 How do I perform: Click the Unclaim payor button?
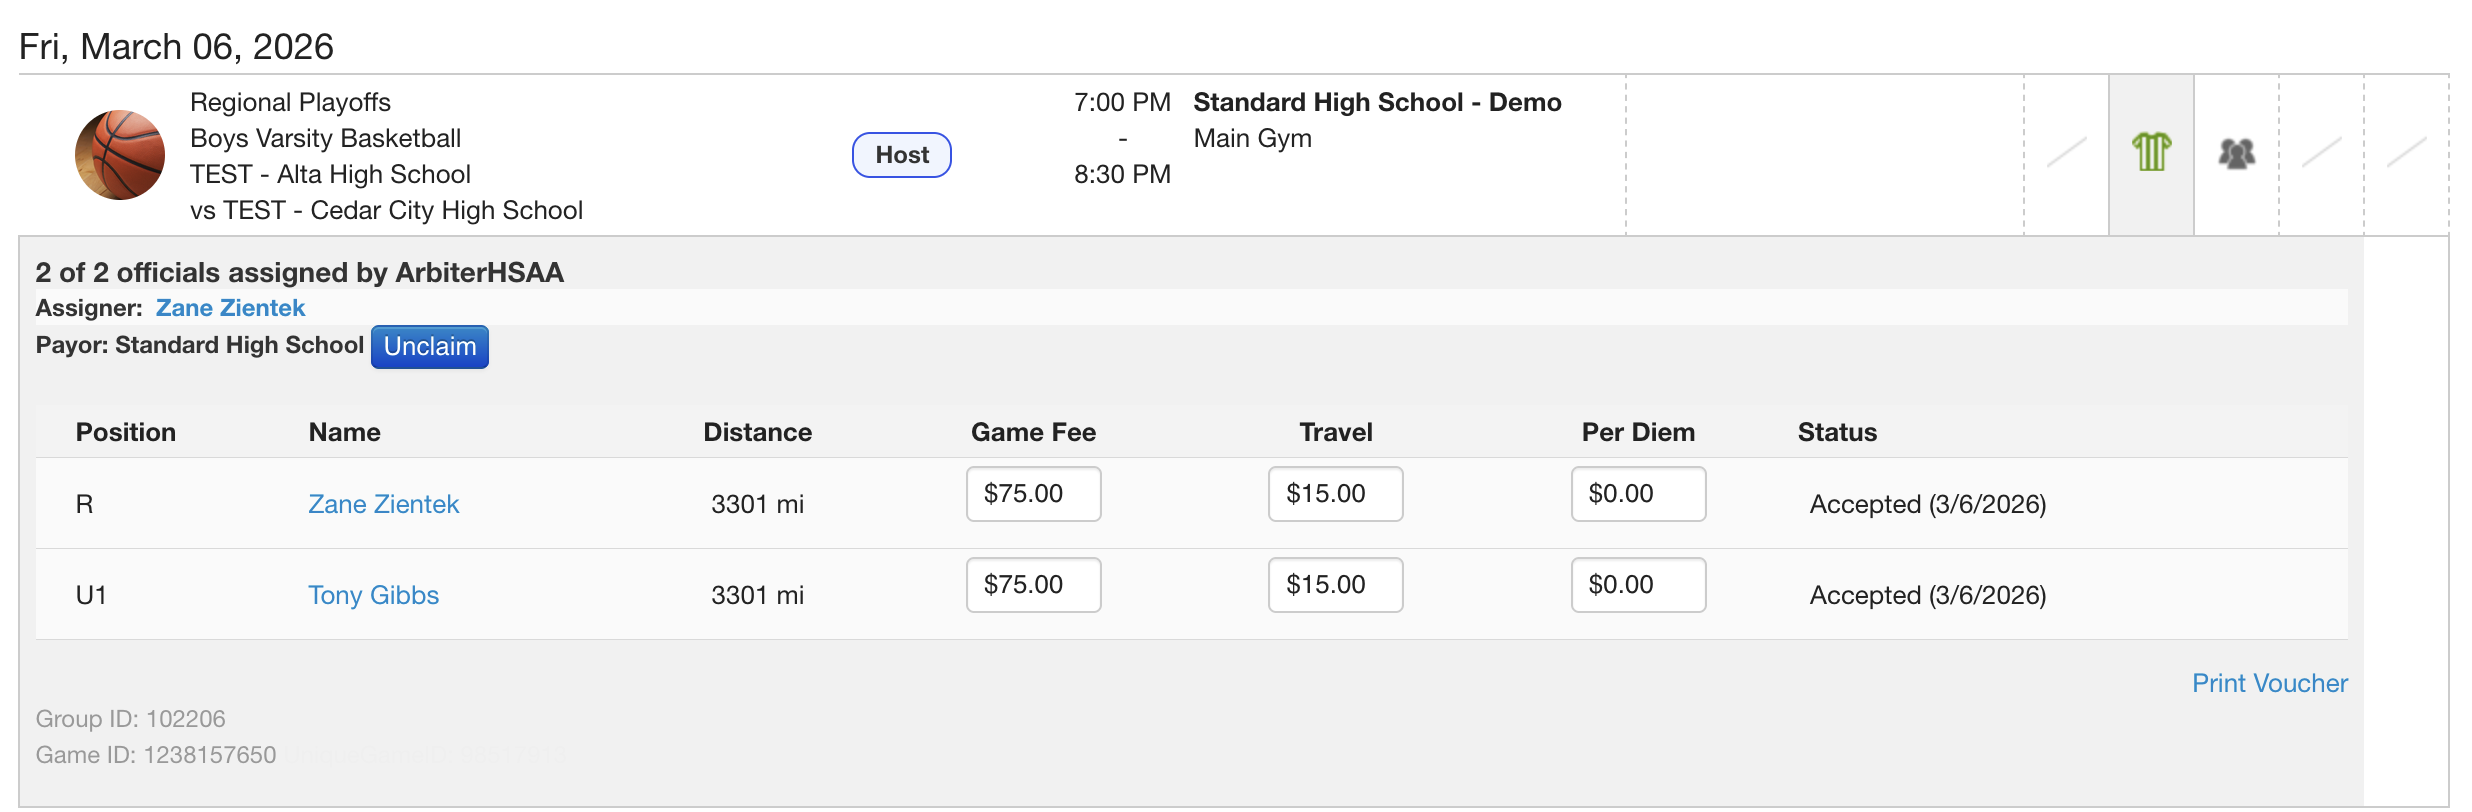click(430, 347)
